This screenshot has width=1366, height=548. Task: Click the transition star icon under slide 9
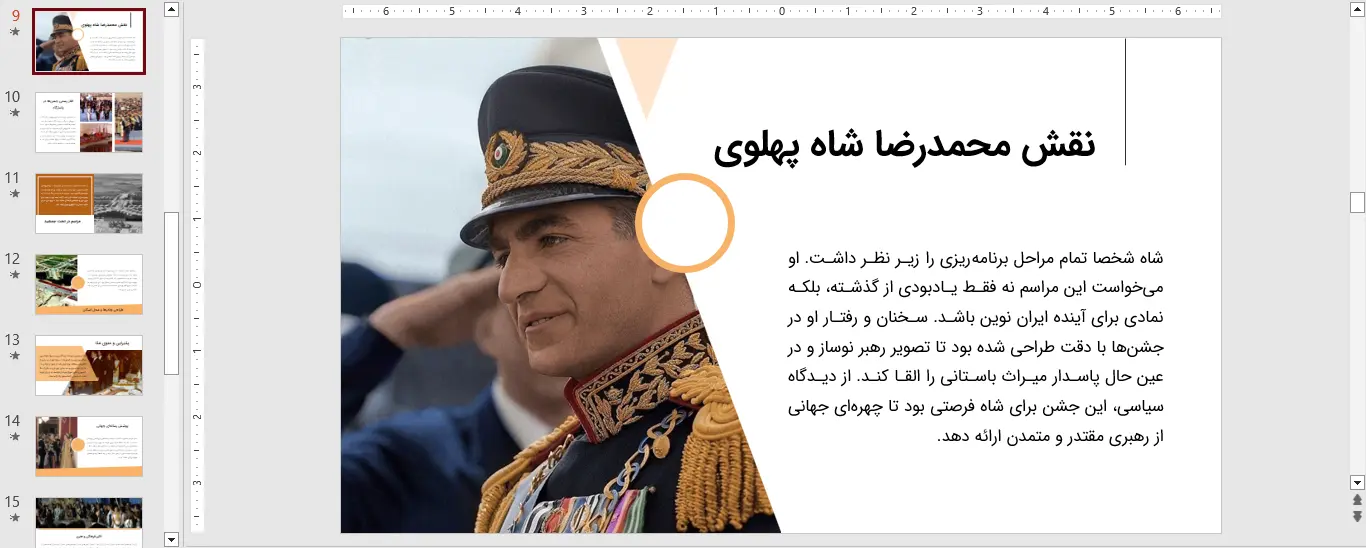click(14, 32)
